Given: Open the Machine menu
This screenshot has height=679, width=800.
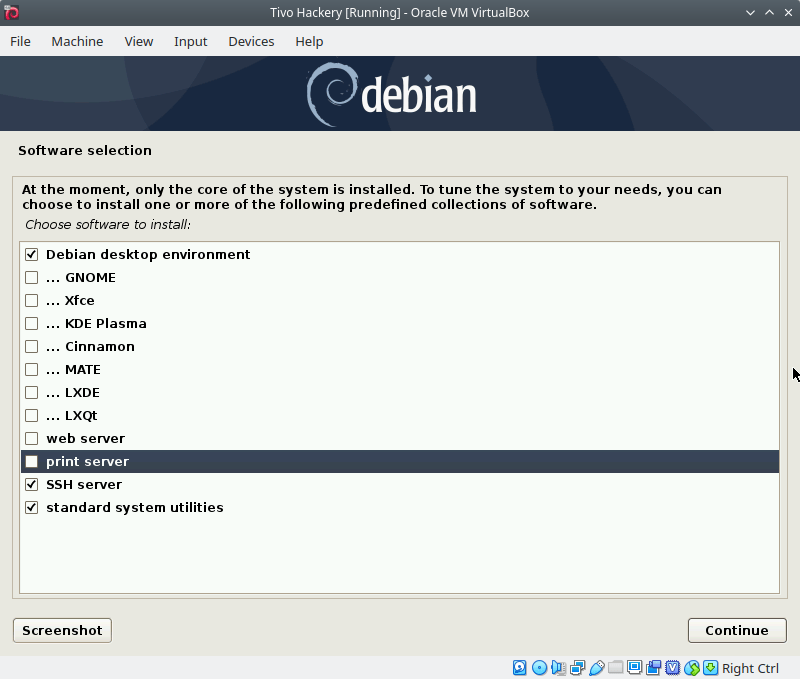Looking at the screenshot, I should (x=77, y=41).
